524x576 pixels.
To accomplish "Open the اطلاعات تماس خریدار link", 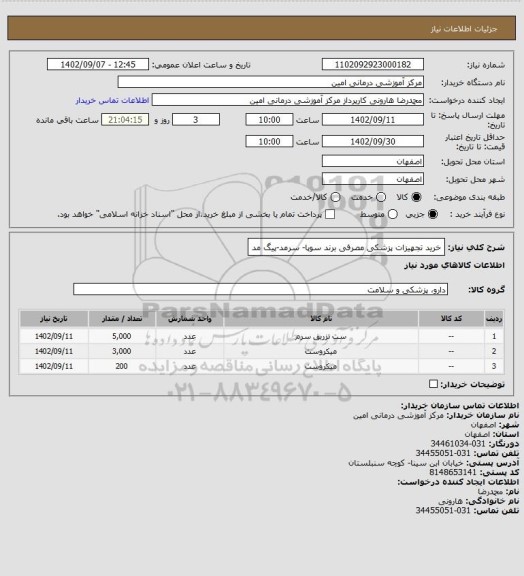I will [112, 100].
